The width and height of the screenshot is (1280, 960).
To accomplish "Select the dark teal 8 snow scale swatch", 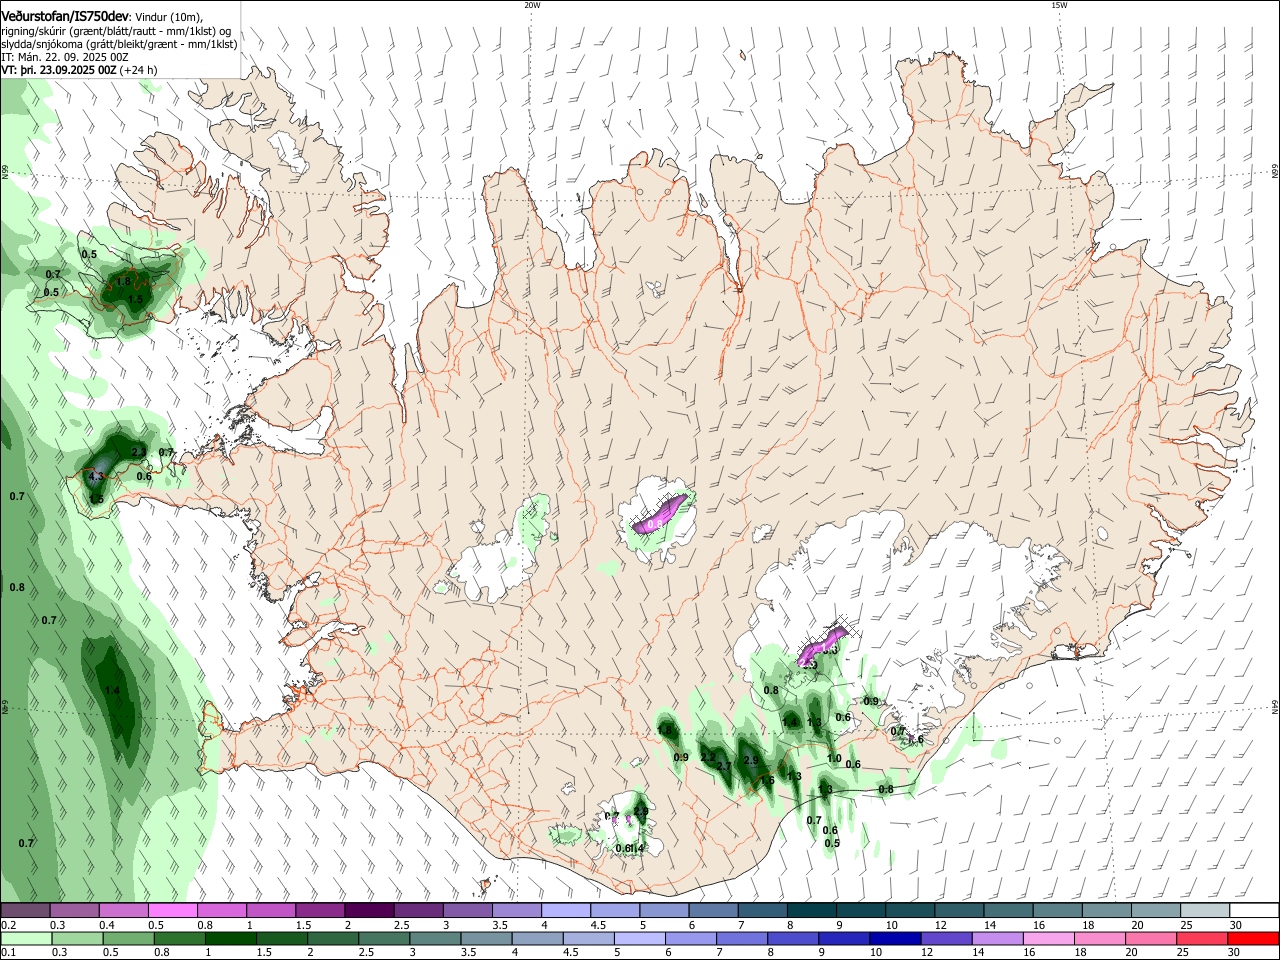I will click(811, 911).
